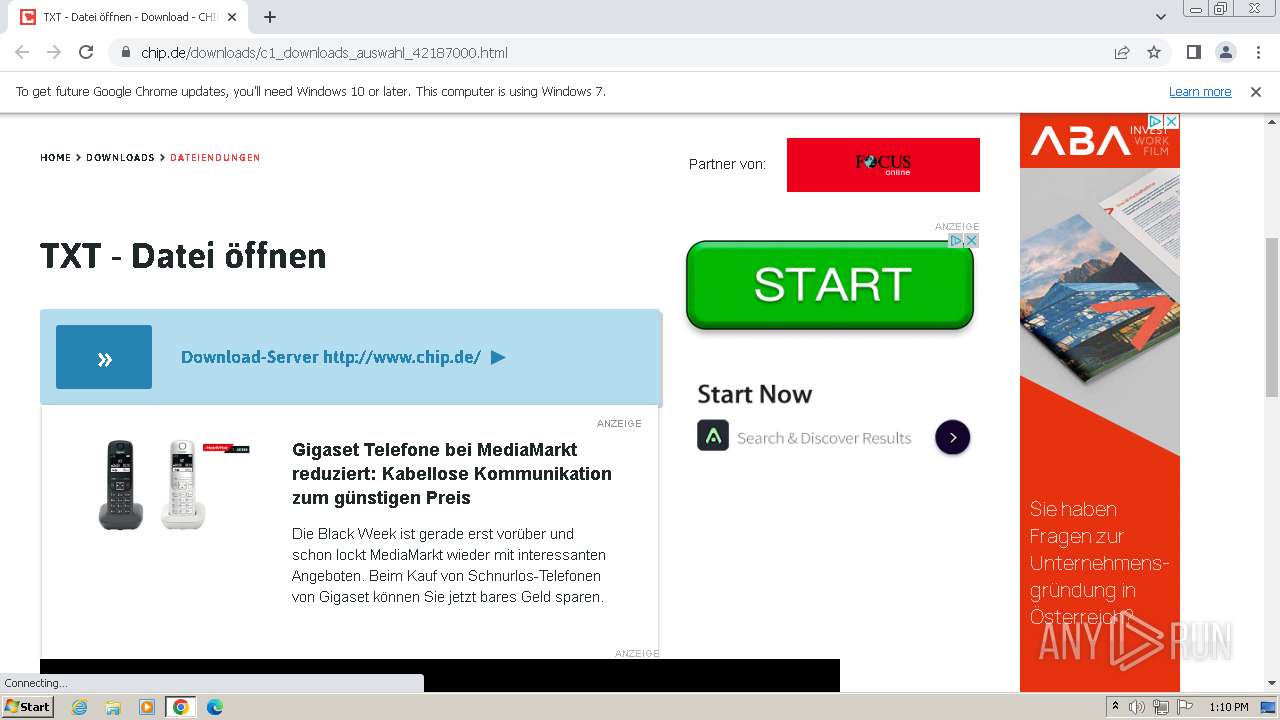
Task: Open Chrome three-dot menu
Action: coord(1258,52)
